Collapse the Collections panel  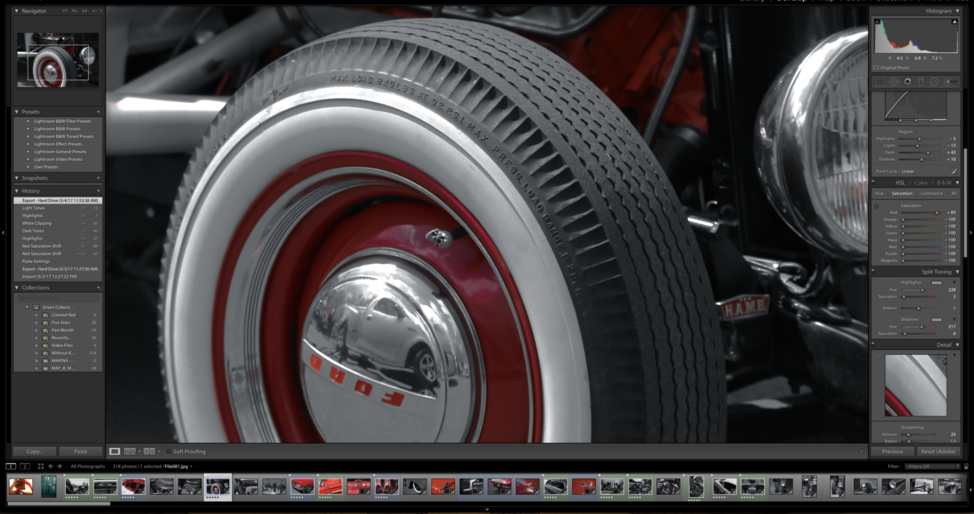coord(17,288)
